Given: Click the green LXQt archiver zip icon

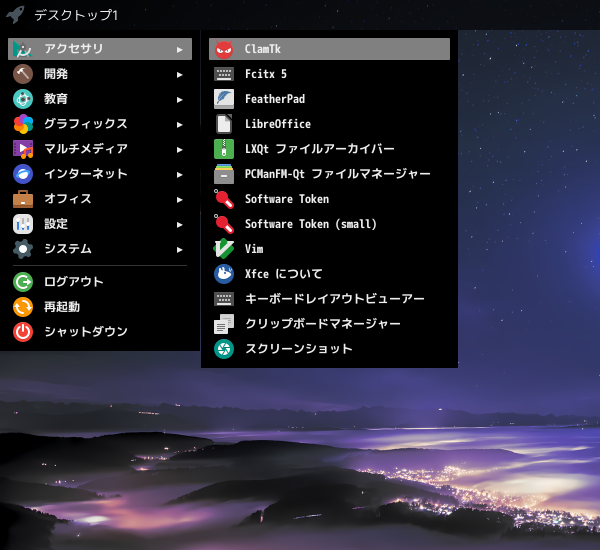Looking at the screenshot, I should pyautogui.click(x=224, y=149).
